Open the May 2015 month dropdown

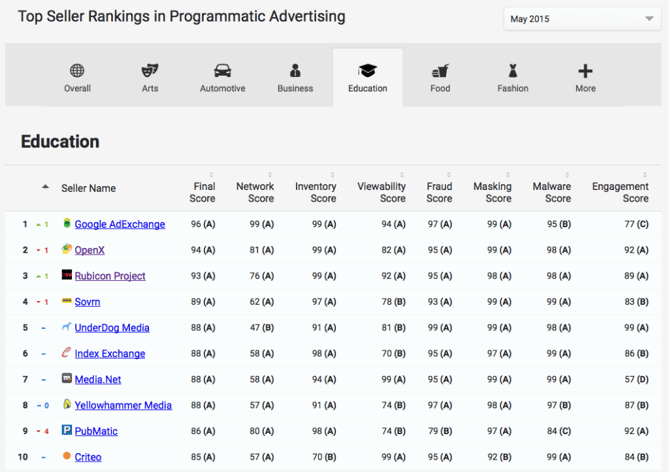[582, 19]
